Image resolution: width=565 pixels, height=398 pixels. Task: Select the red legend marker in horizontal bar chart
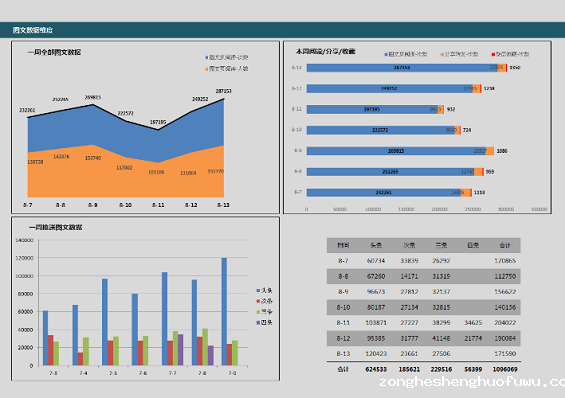point(493,54)
